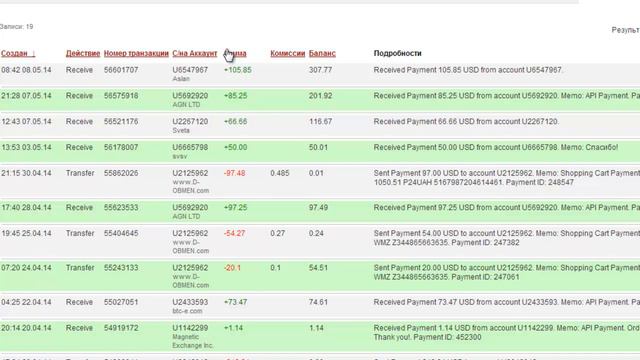Click the -54.27 amount value
This screenshot has height=360, width=640.
[x=235, y=233]
